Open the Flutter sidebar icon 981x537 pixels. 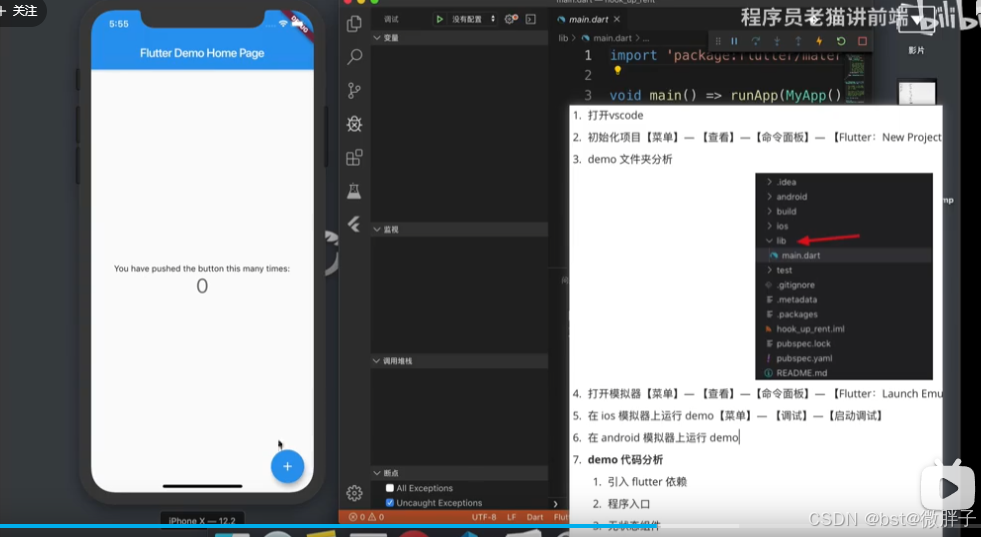354,224
